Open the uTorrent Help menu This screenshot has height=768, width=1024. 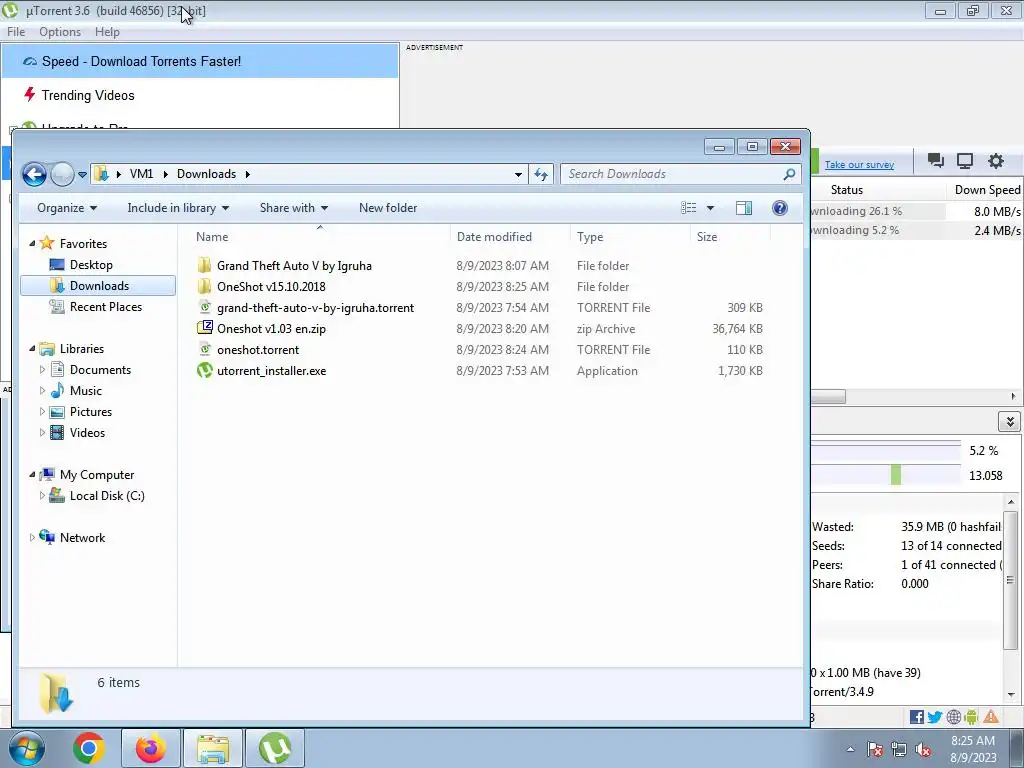[107, 32]
